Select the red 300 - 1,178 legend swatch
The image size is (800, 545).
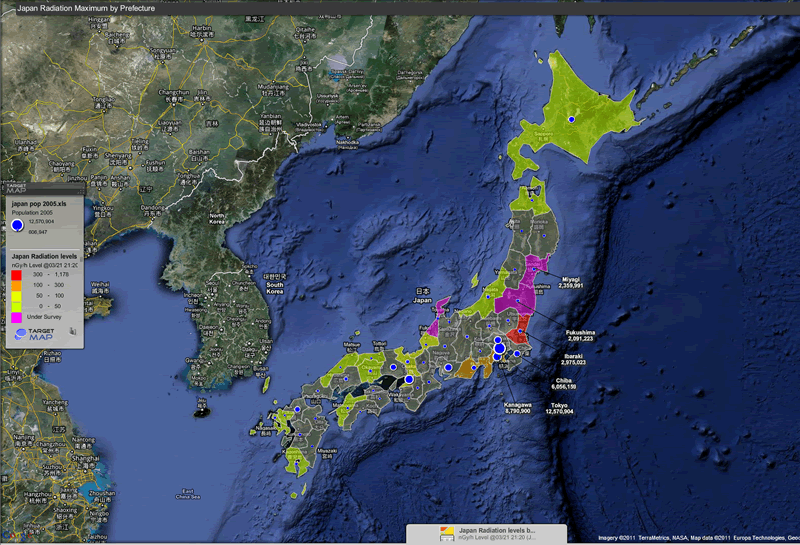pos(16,273)
